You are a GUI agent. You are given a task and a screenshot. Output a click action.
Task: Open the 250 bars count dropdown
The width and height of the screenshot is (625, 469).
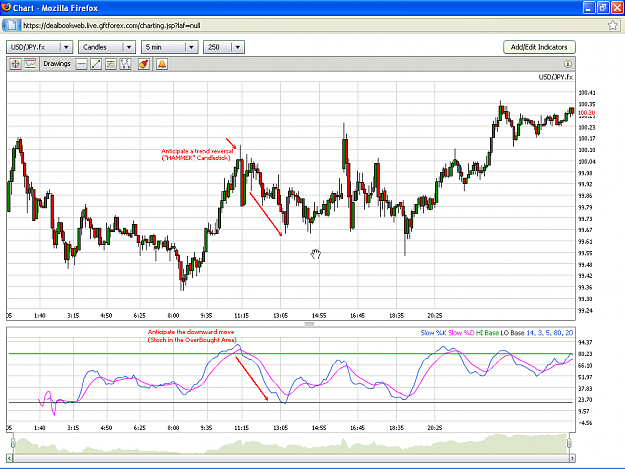224,47
